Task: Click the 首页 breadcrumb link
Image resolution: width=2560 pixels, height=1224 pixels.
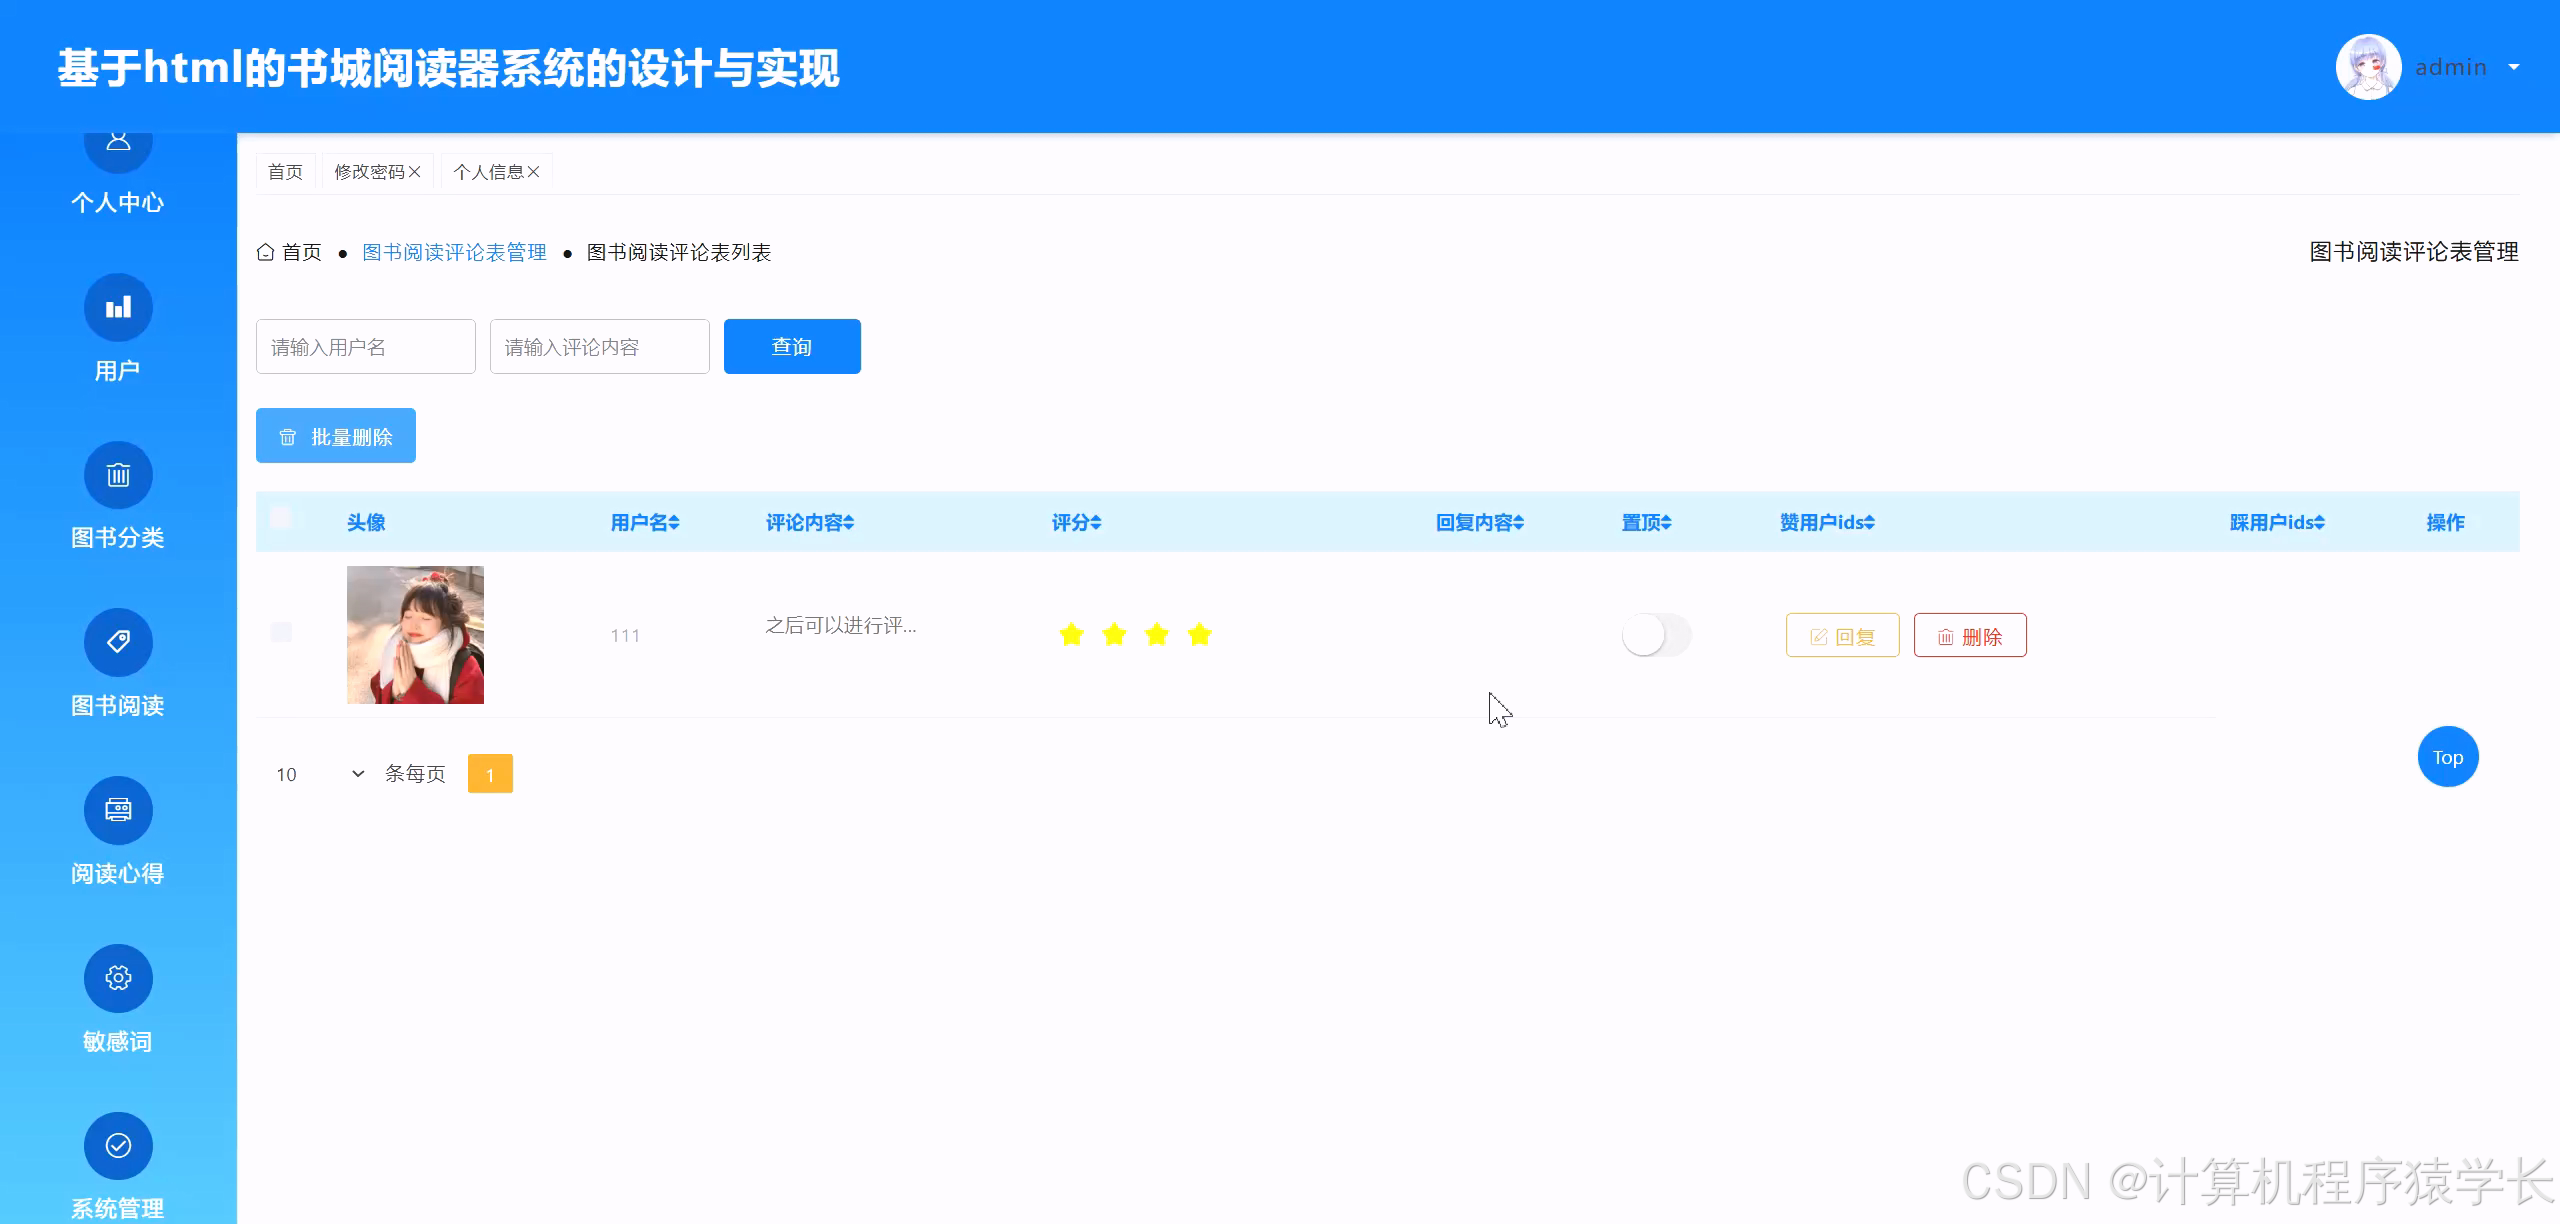Action: click(x=301, y=252)
